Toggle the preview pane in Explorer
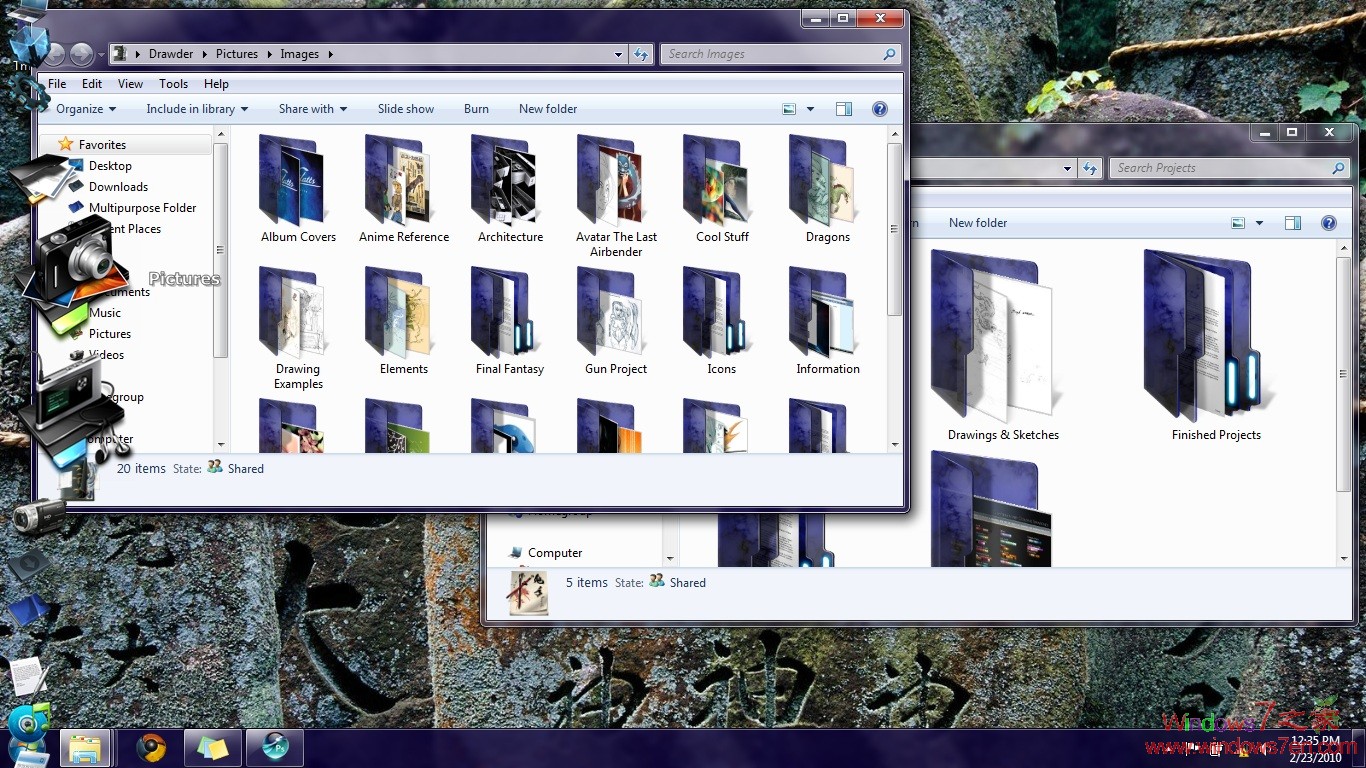This screenshot has height=768, width=1366. tap(843, 108)
